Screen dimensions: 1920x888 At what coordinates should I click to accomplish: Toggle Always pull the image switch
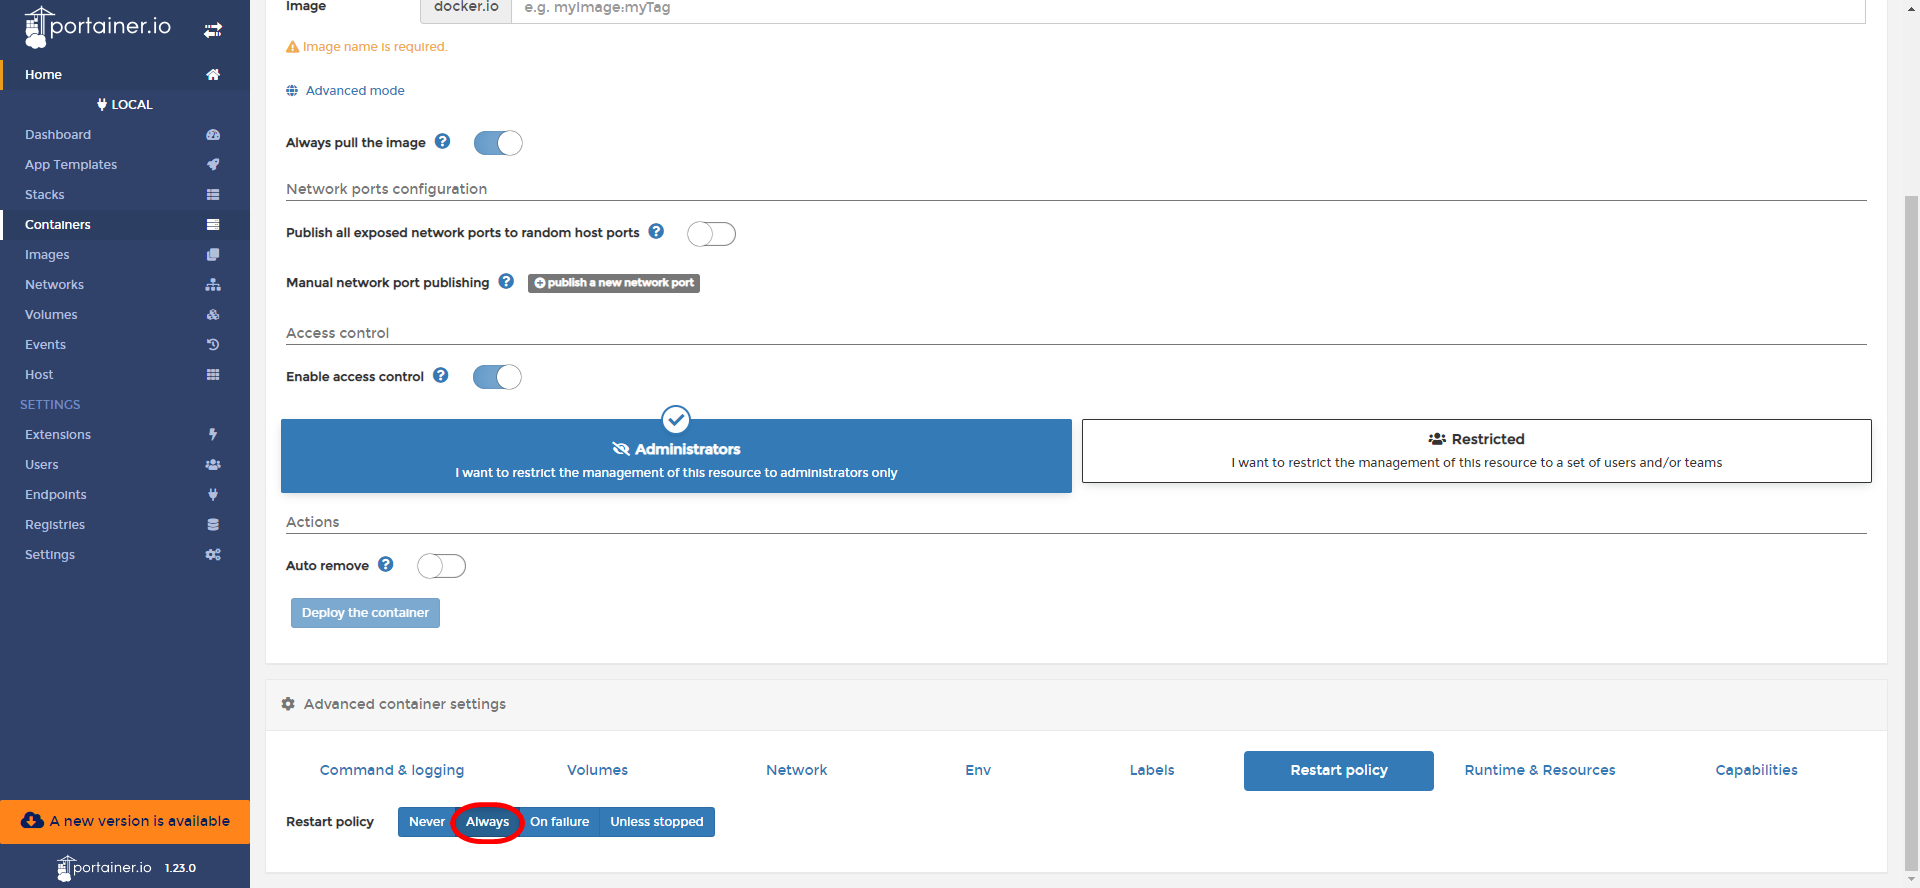[x=498, y=143]
